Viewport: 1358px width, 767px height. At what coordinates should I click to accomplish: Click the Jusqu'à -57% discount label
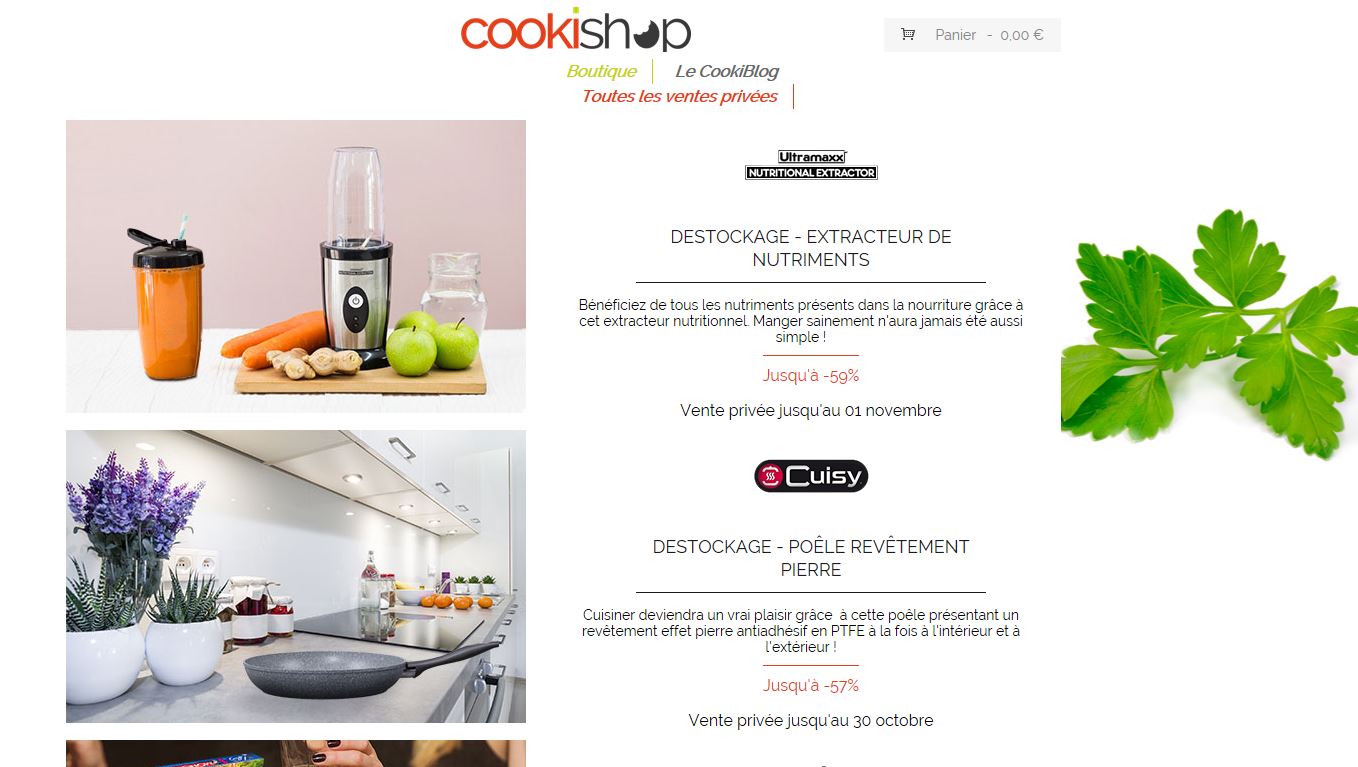[811, 685]
